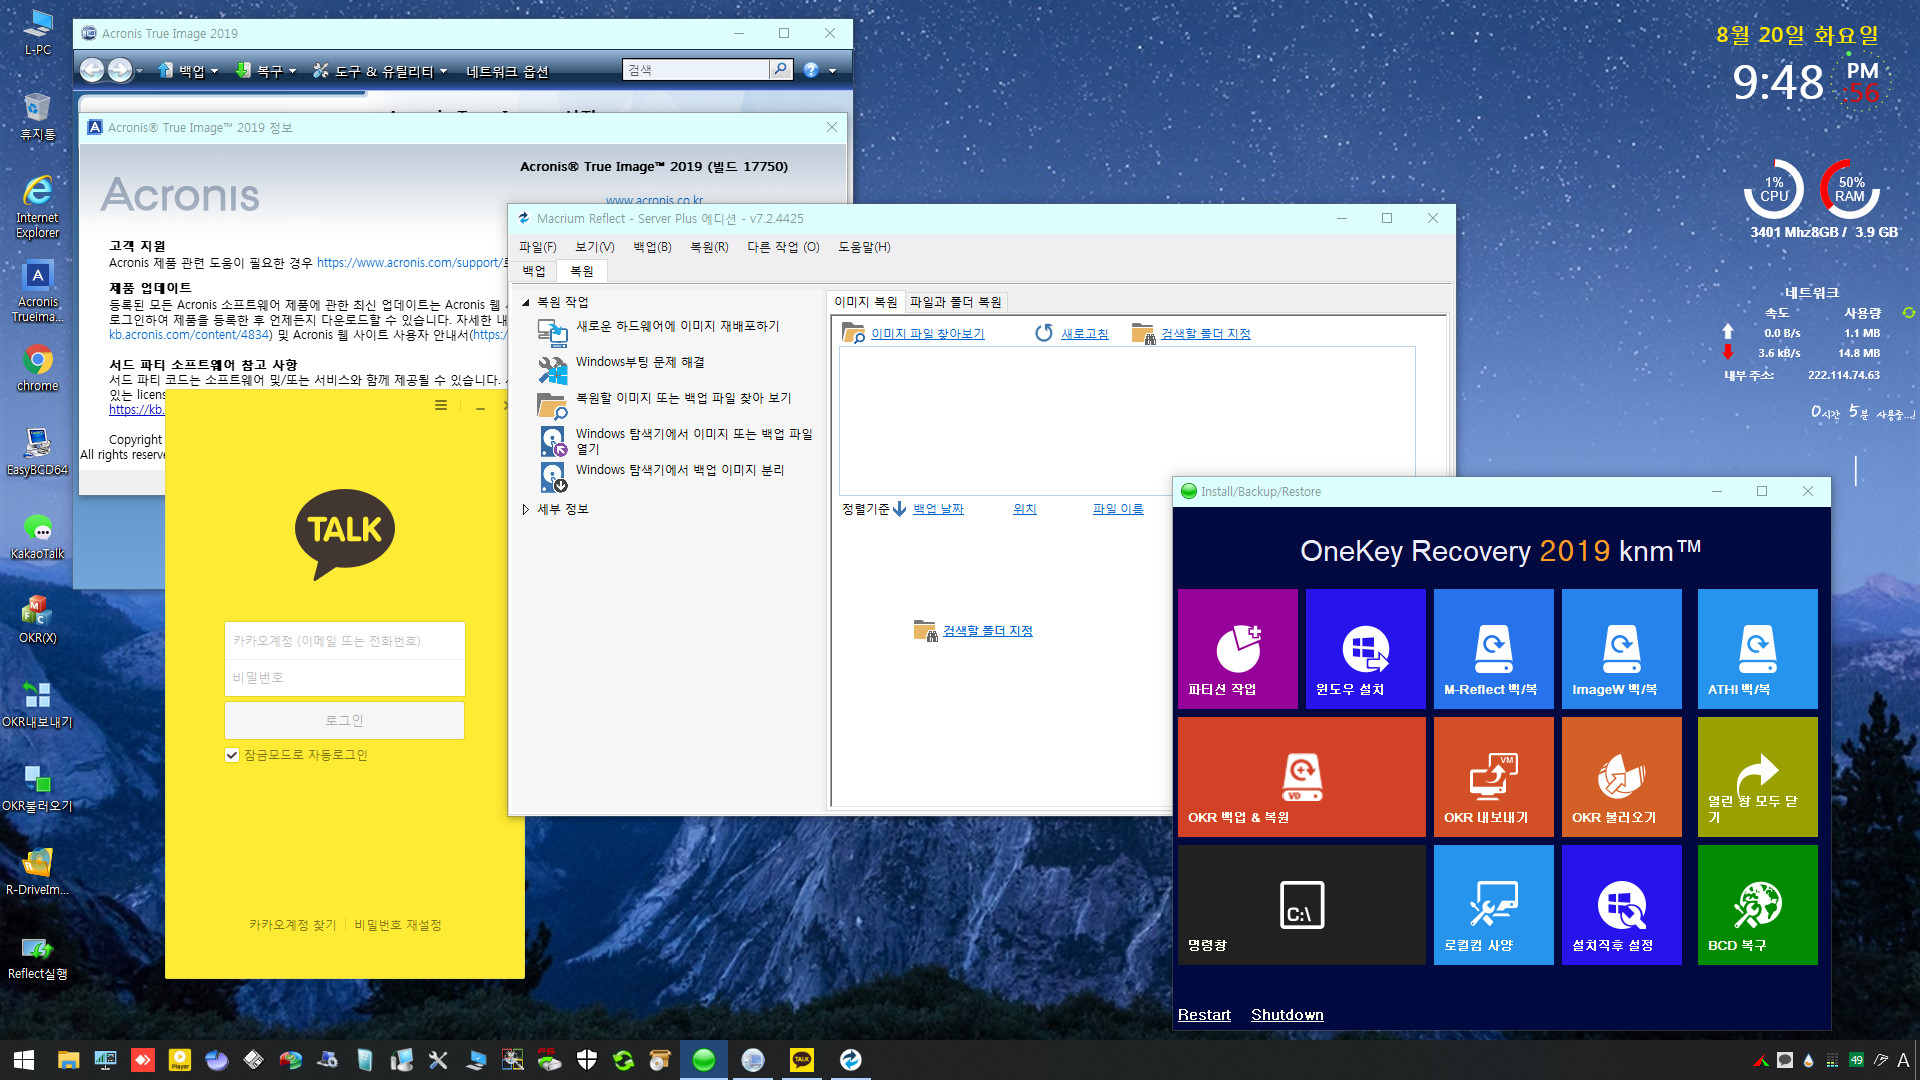Switch to the 백업 tab in Macrium Reflect
1920x1080 pixels.
[x=534, y=271]
